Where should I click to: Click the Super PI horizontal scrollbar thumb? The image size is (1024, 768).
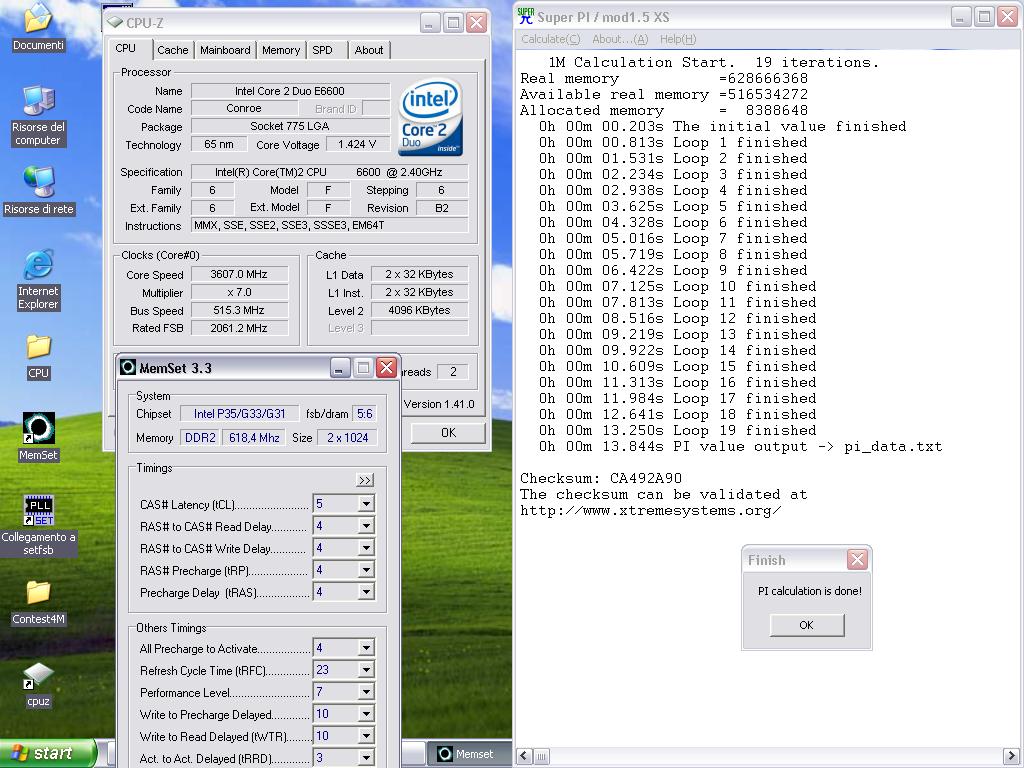pyautogui.click(x=541, y=756)
